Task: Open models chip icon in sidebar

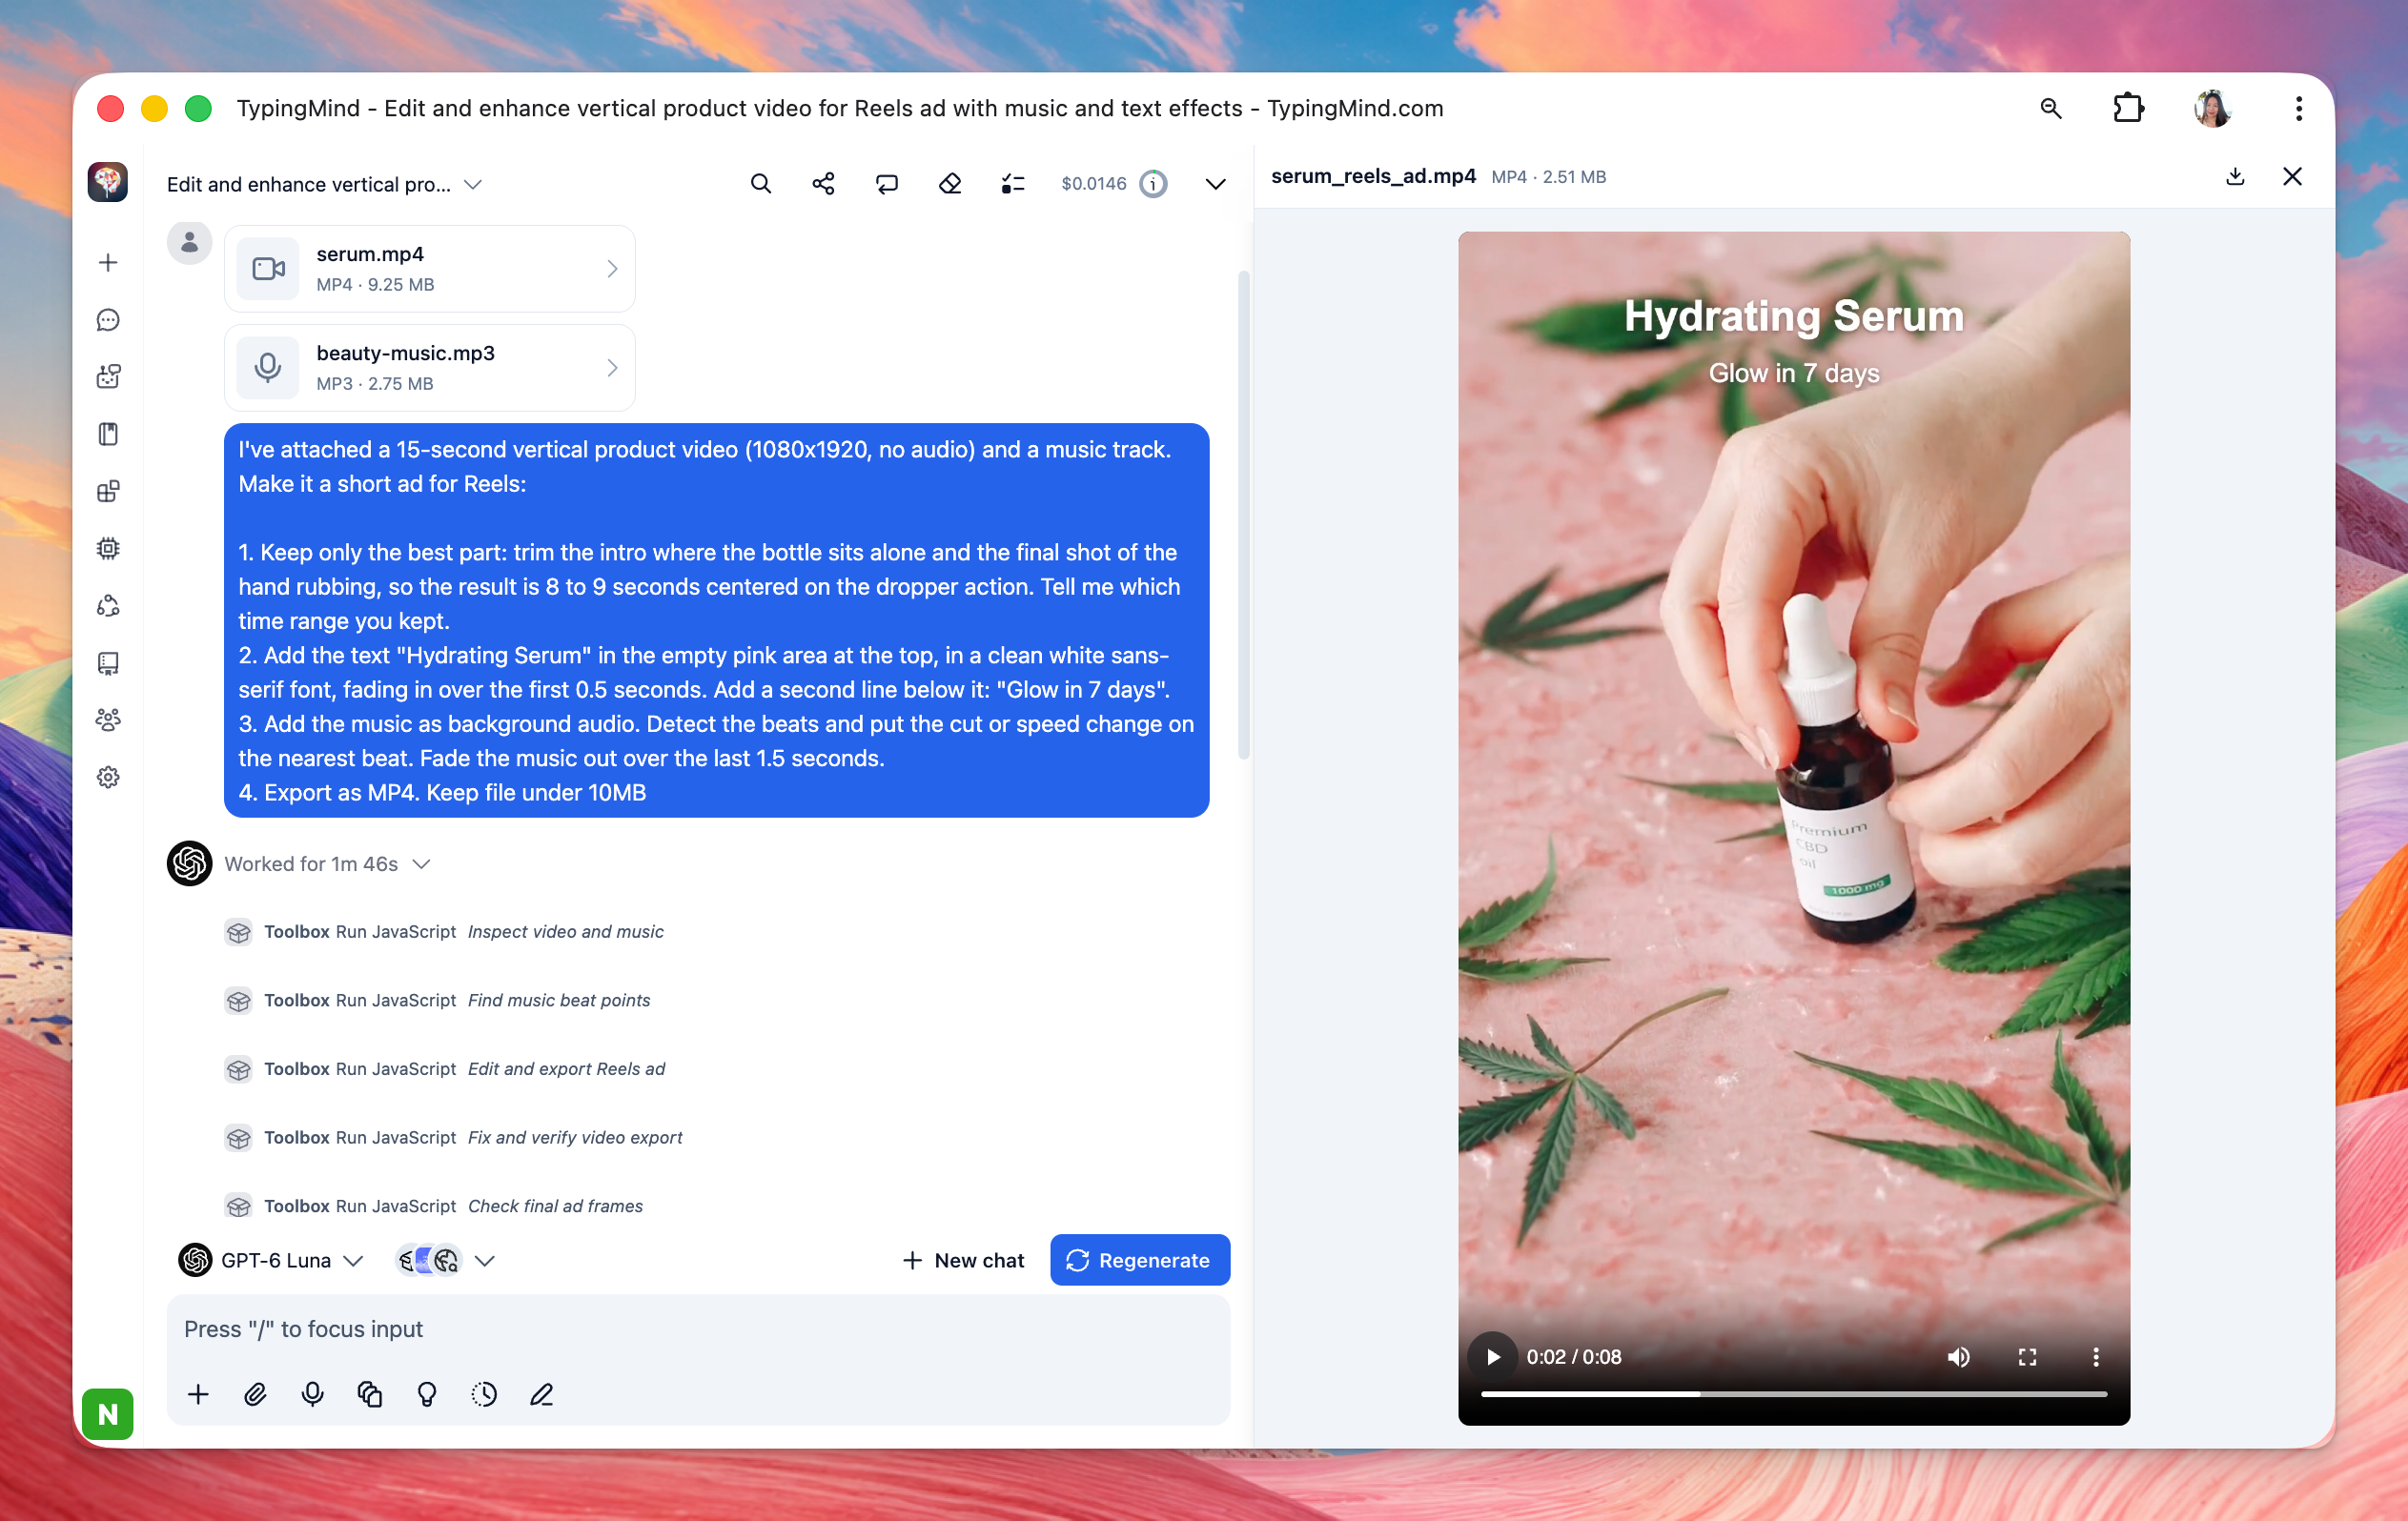Action: click(x=108, y=548)
